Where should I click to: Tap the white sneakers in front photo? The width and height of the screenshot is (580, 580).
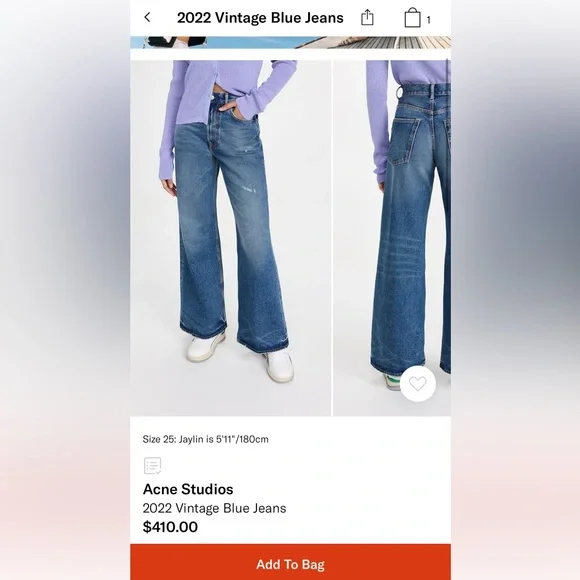click(x=241, y=357)
